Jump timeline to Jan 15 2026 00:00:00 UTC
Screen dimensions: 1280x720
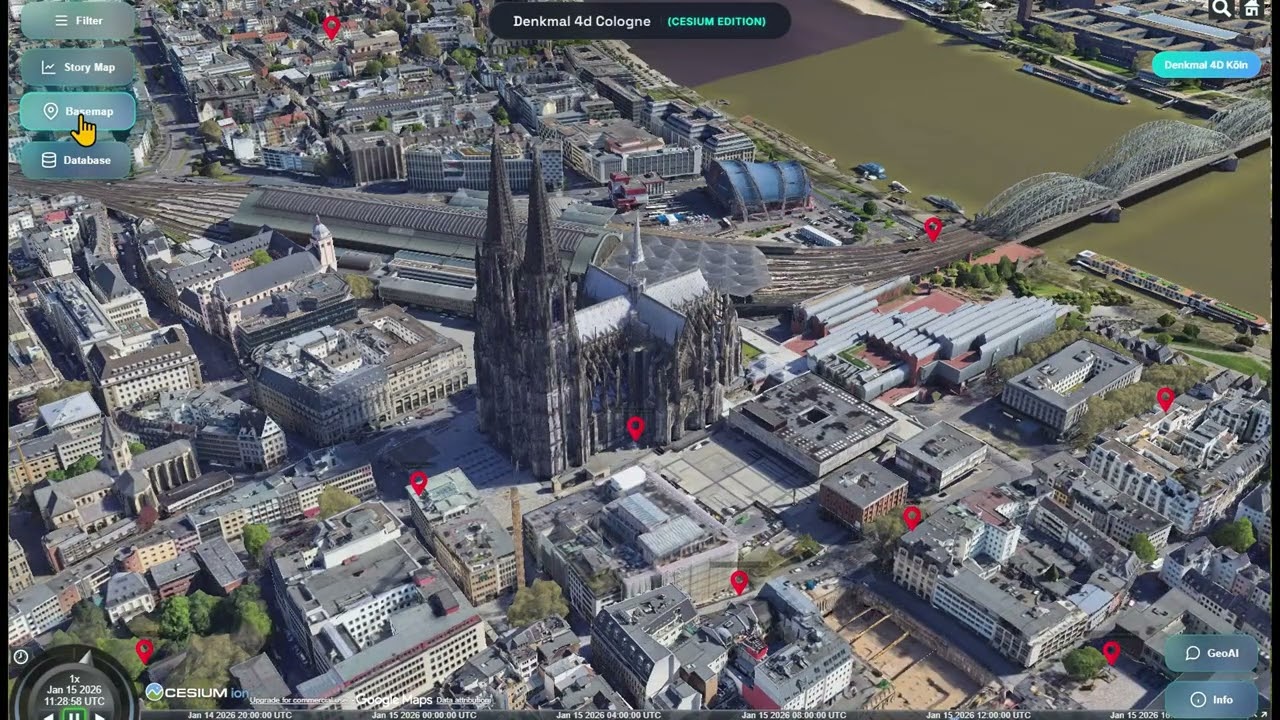424,715
